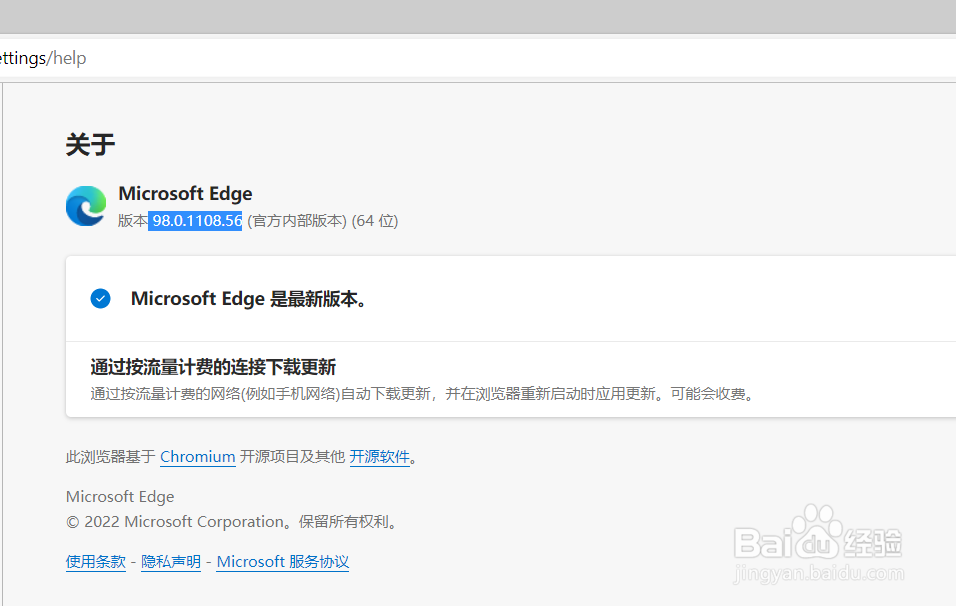This screenshot has height=606, width=956.
Task: Open the 使用条款 link
Action: click(x=96, y=561)
